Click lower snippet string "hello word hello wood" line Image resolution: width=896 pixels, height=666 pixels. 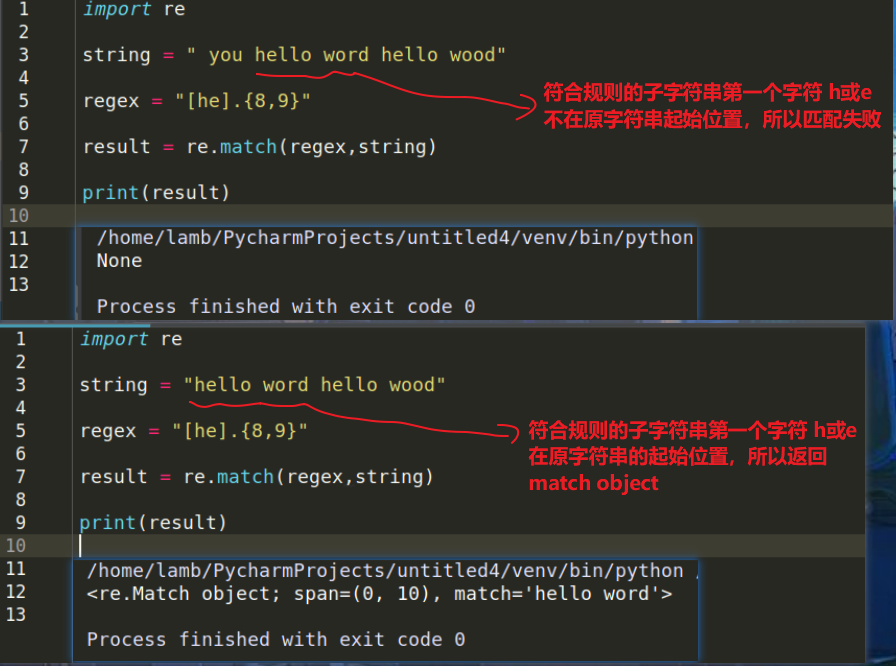(262, 385)
